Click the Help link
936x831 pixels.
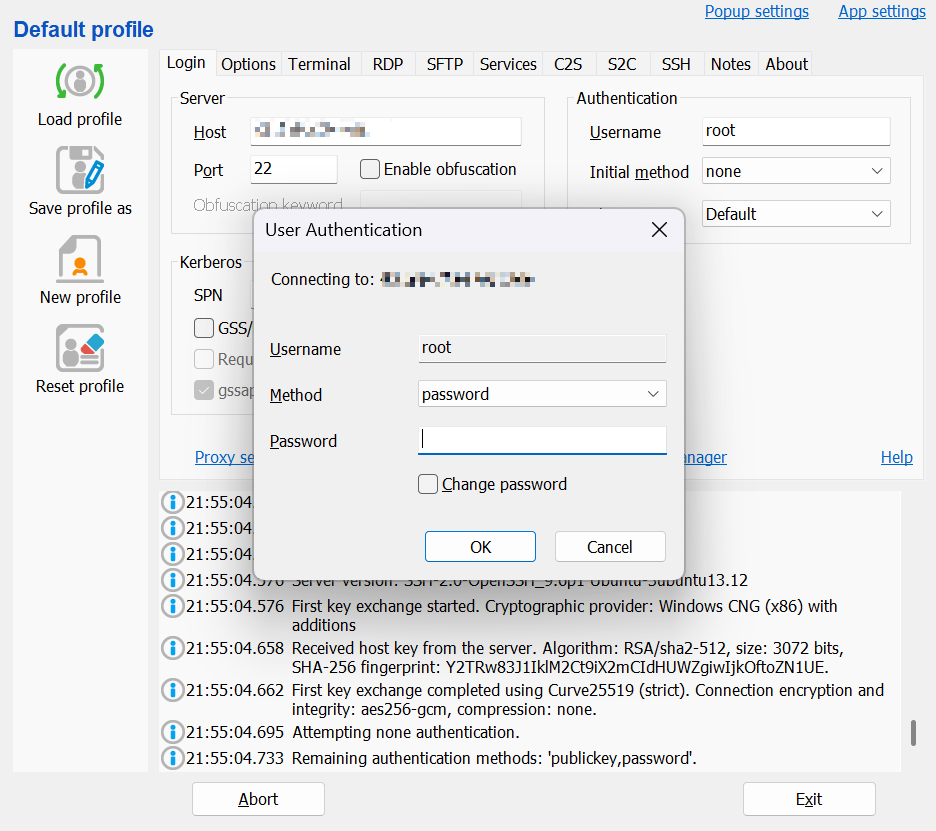click(x=897, y=457)
